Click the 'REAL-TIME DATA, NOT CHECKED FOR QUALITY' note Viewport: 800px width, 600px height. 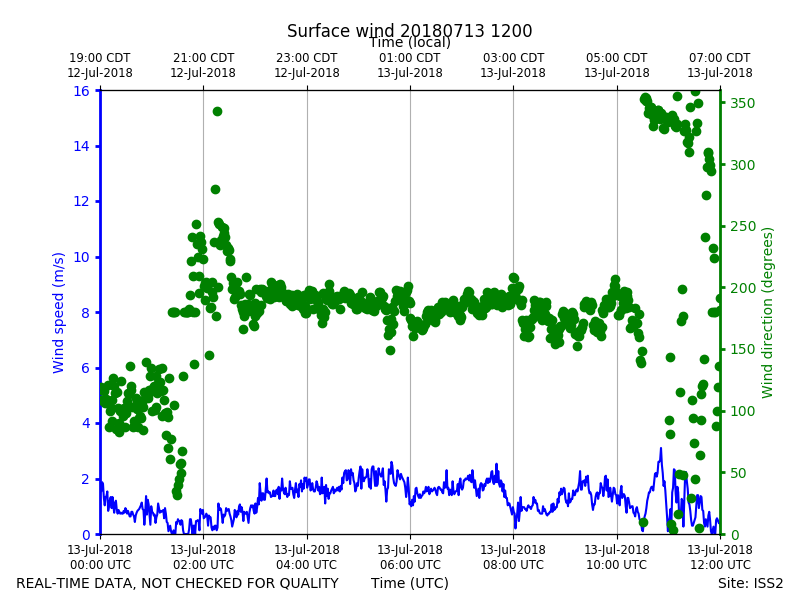(x=178, y=583)
